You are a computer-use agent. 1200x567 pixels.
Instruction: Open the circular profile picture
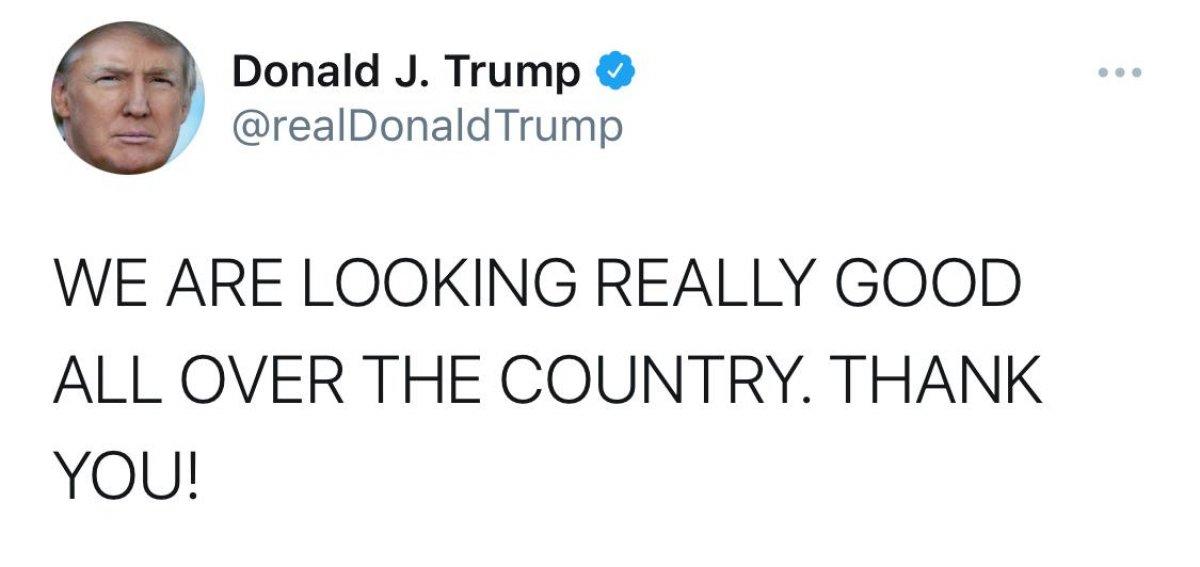128,98
